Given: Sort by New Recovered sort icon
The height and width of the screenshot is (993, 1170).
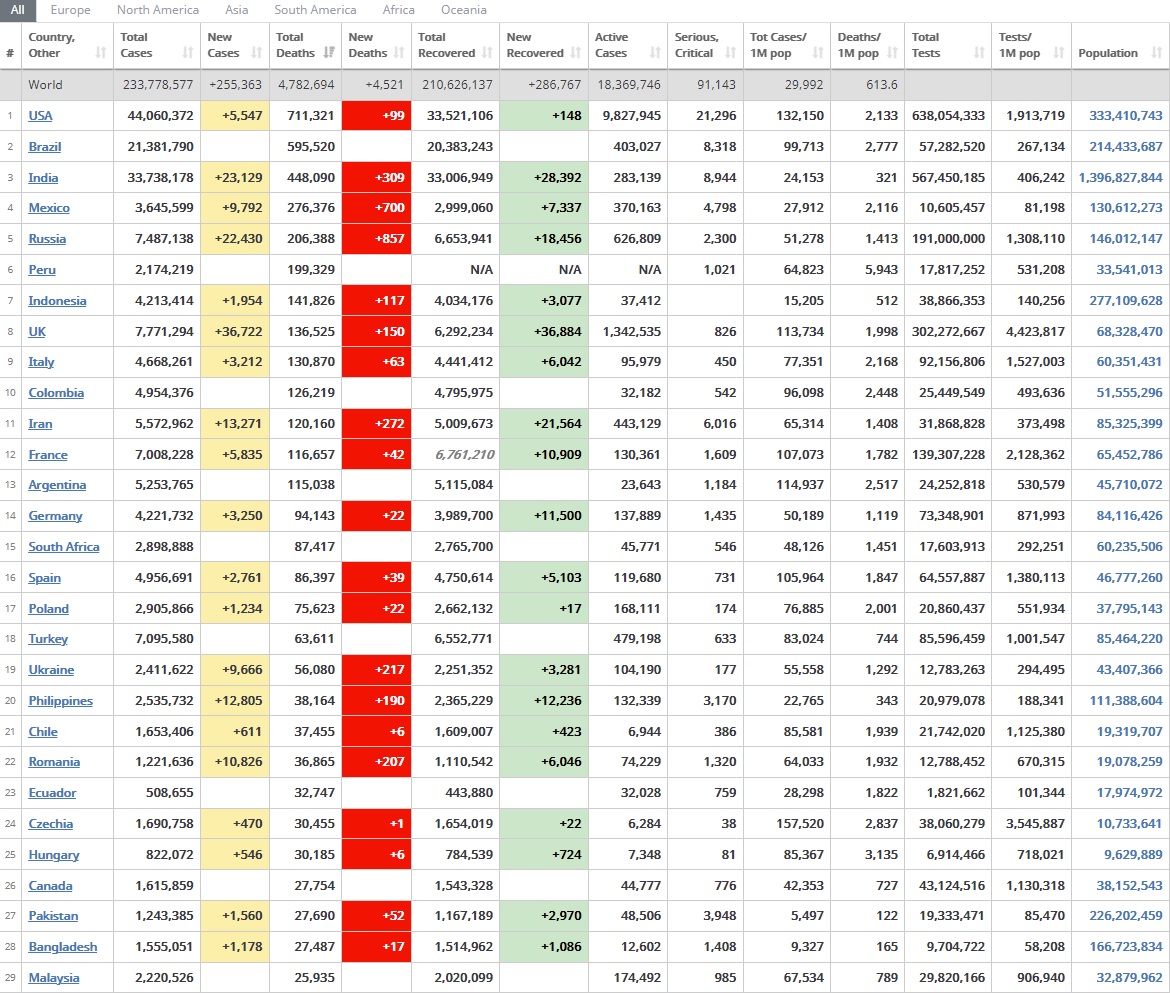Looking at the screenshot, I should (x=575, y=53).
